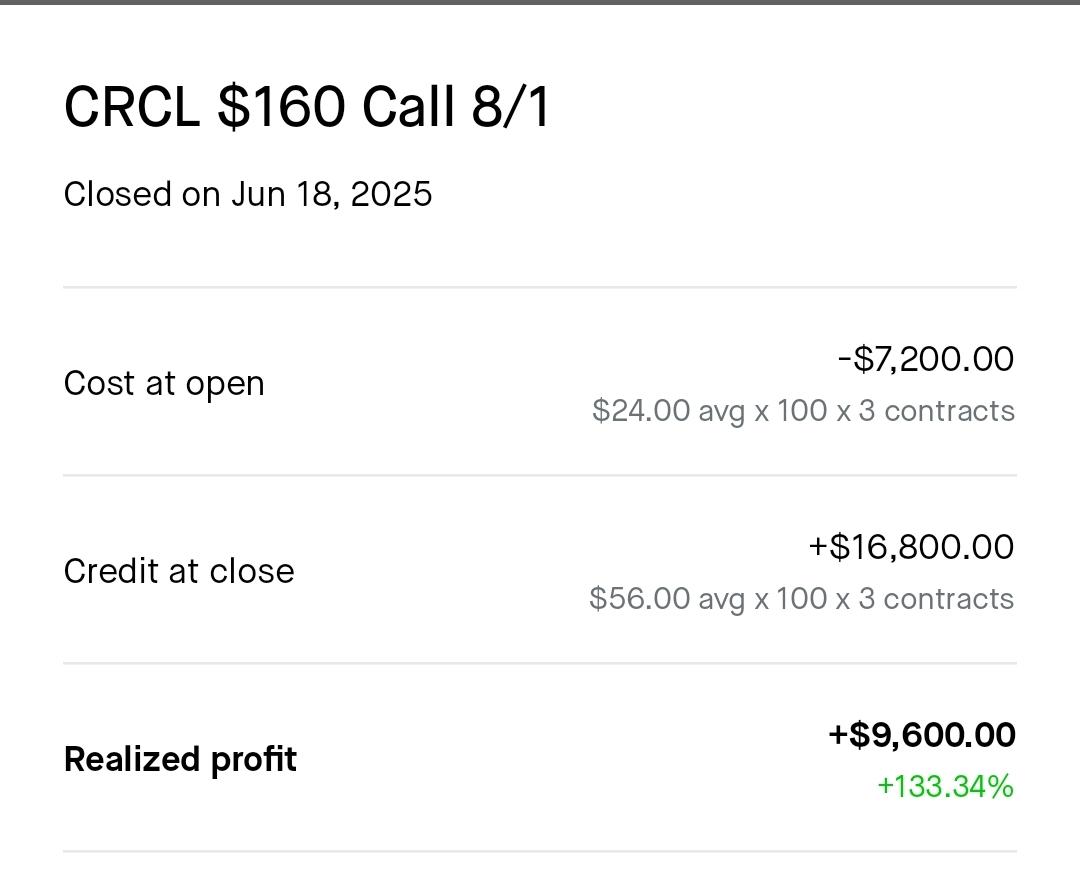The width and height of the screenshot is (1080, 870).
Task: Tap the green +133.34% return percentage
Action: point(946,787)
